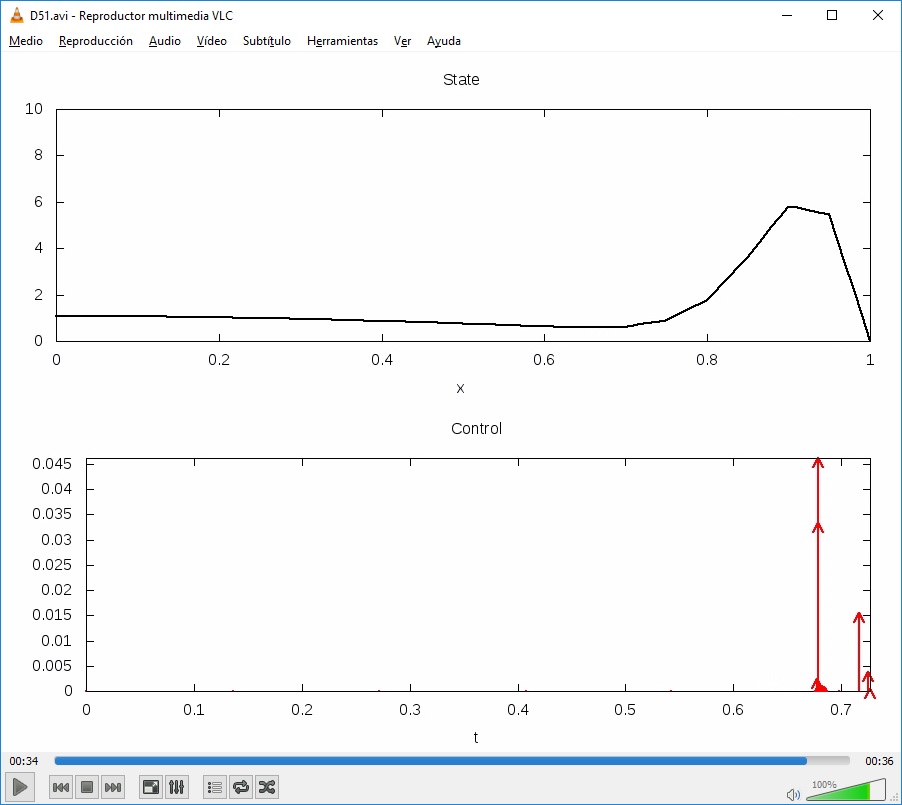Screen dimensions: 902x805
Task: Open the playlist view
Action: click(214, 787)
